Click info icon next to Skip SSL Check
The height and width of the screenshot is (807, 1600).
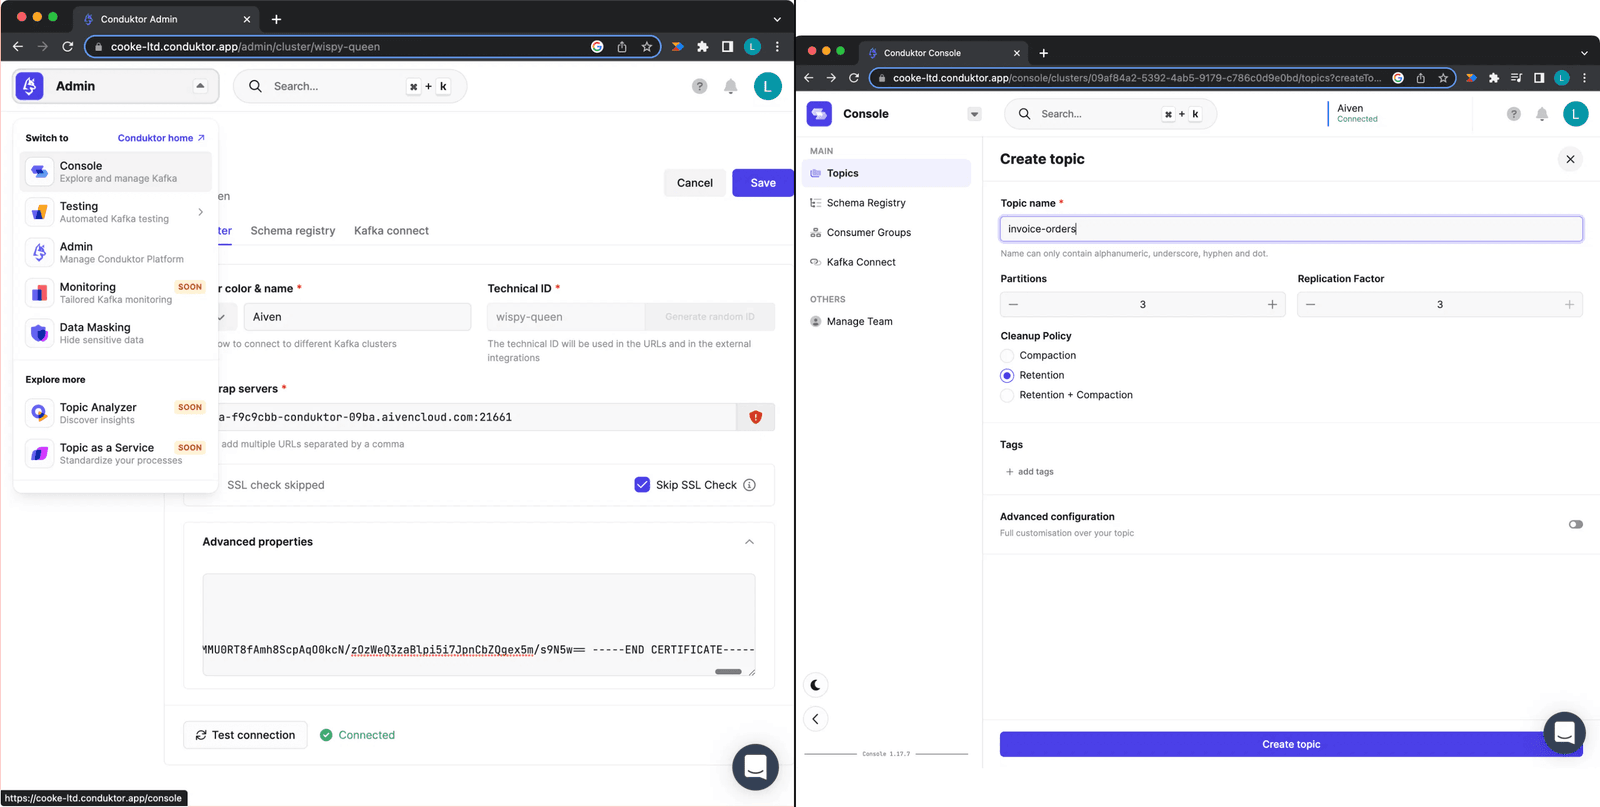tap(750, 485)
